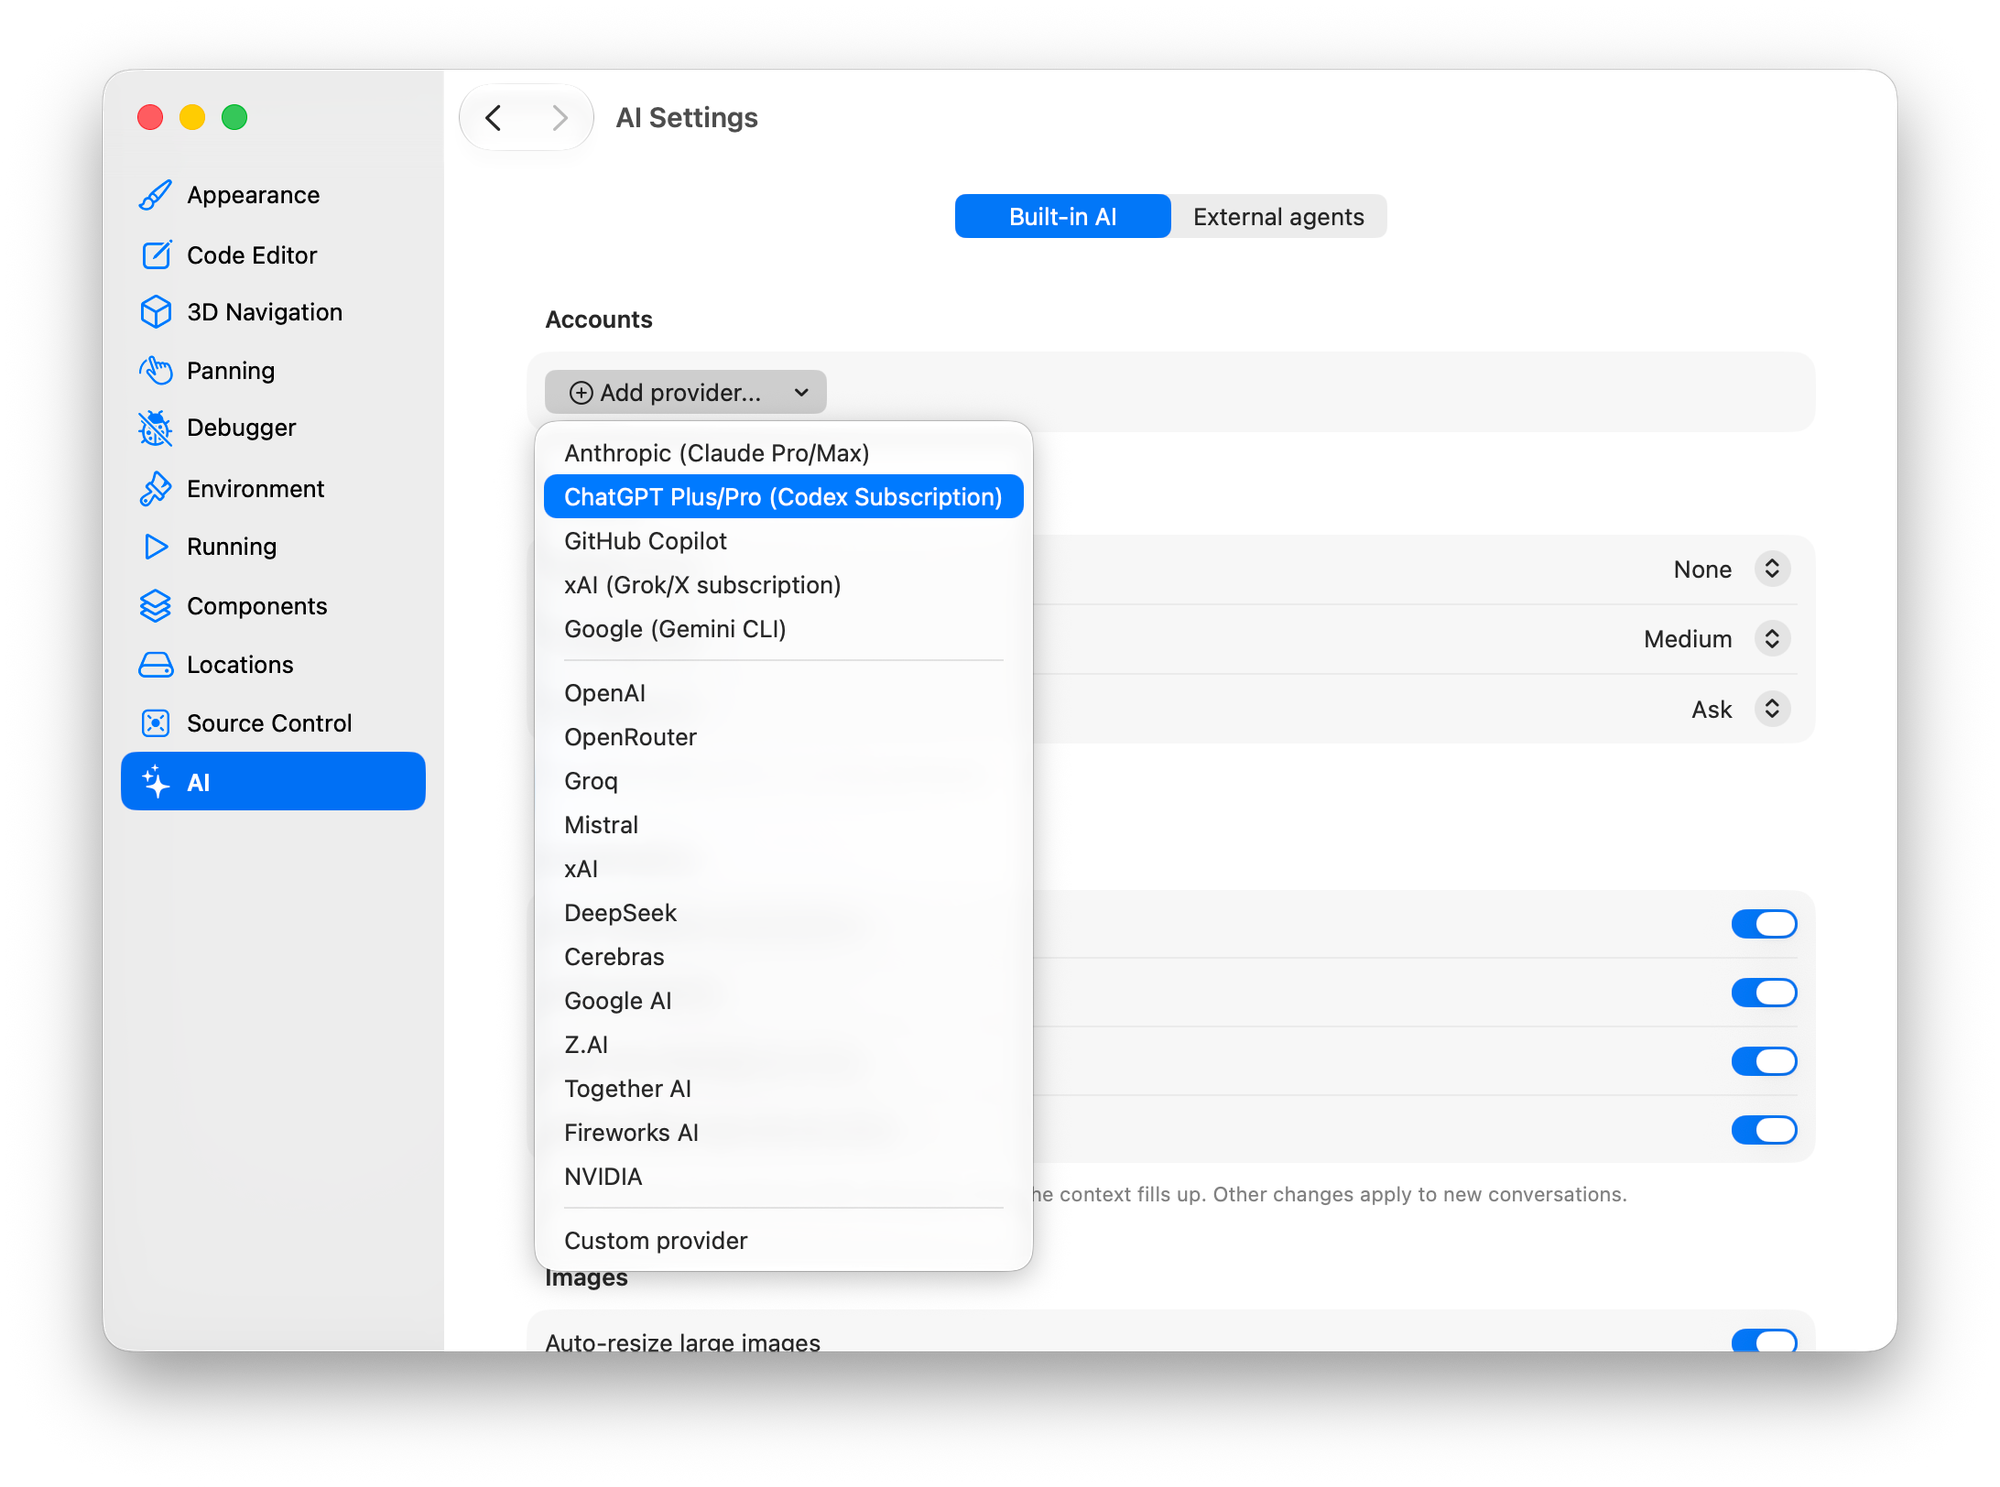Click the AI sparkle icon in the sidebar

click(155, 782)
